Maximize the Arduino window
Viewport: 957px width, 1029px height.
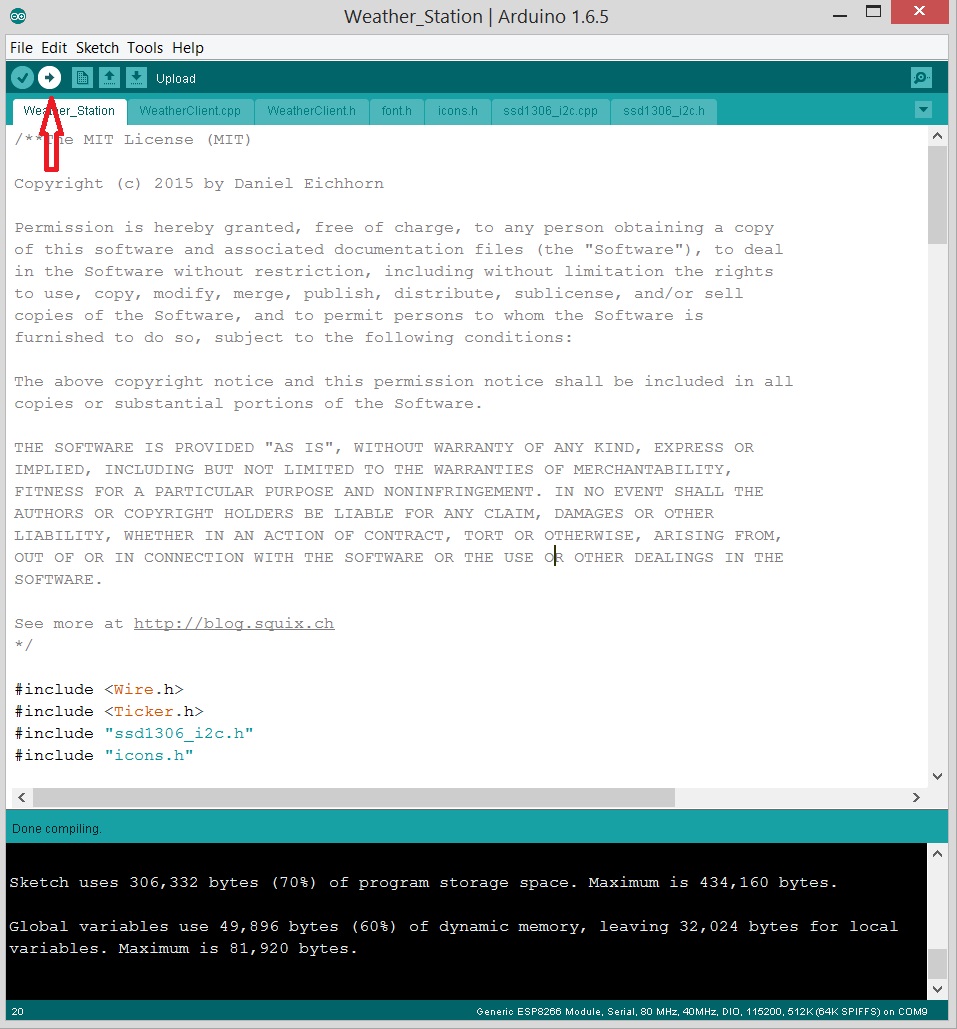[x=873, y=12]
